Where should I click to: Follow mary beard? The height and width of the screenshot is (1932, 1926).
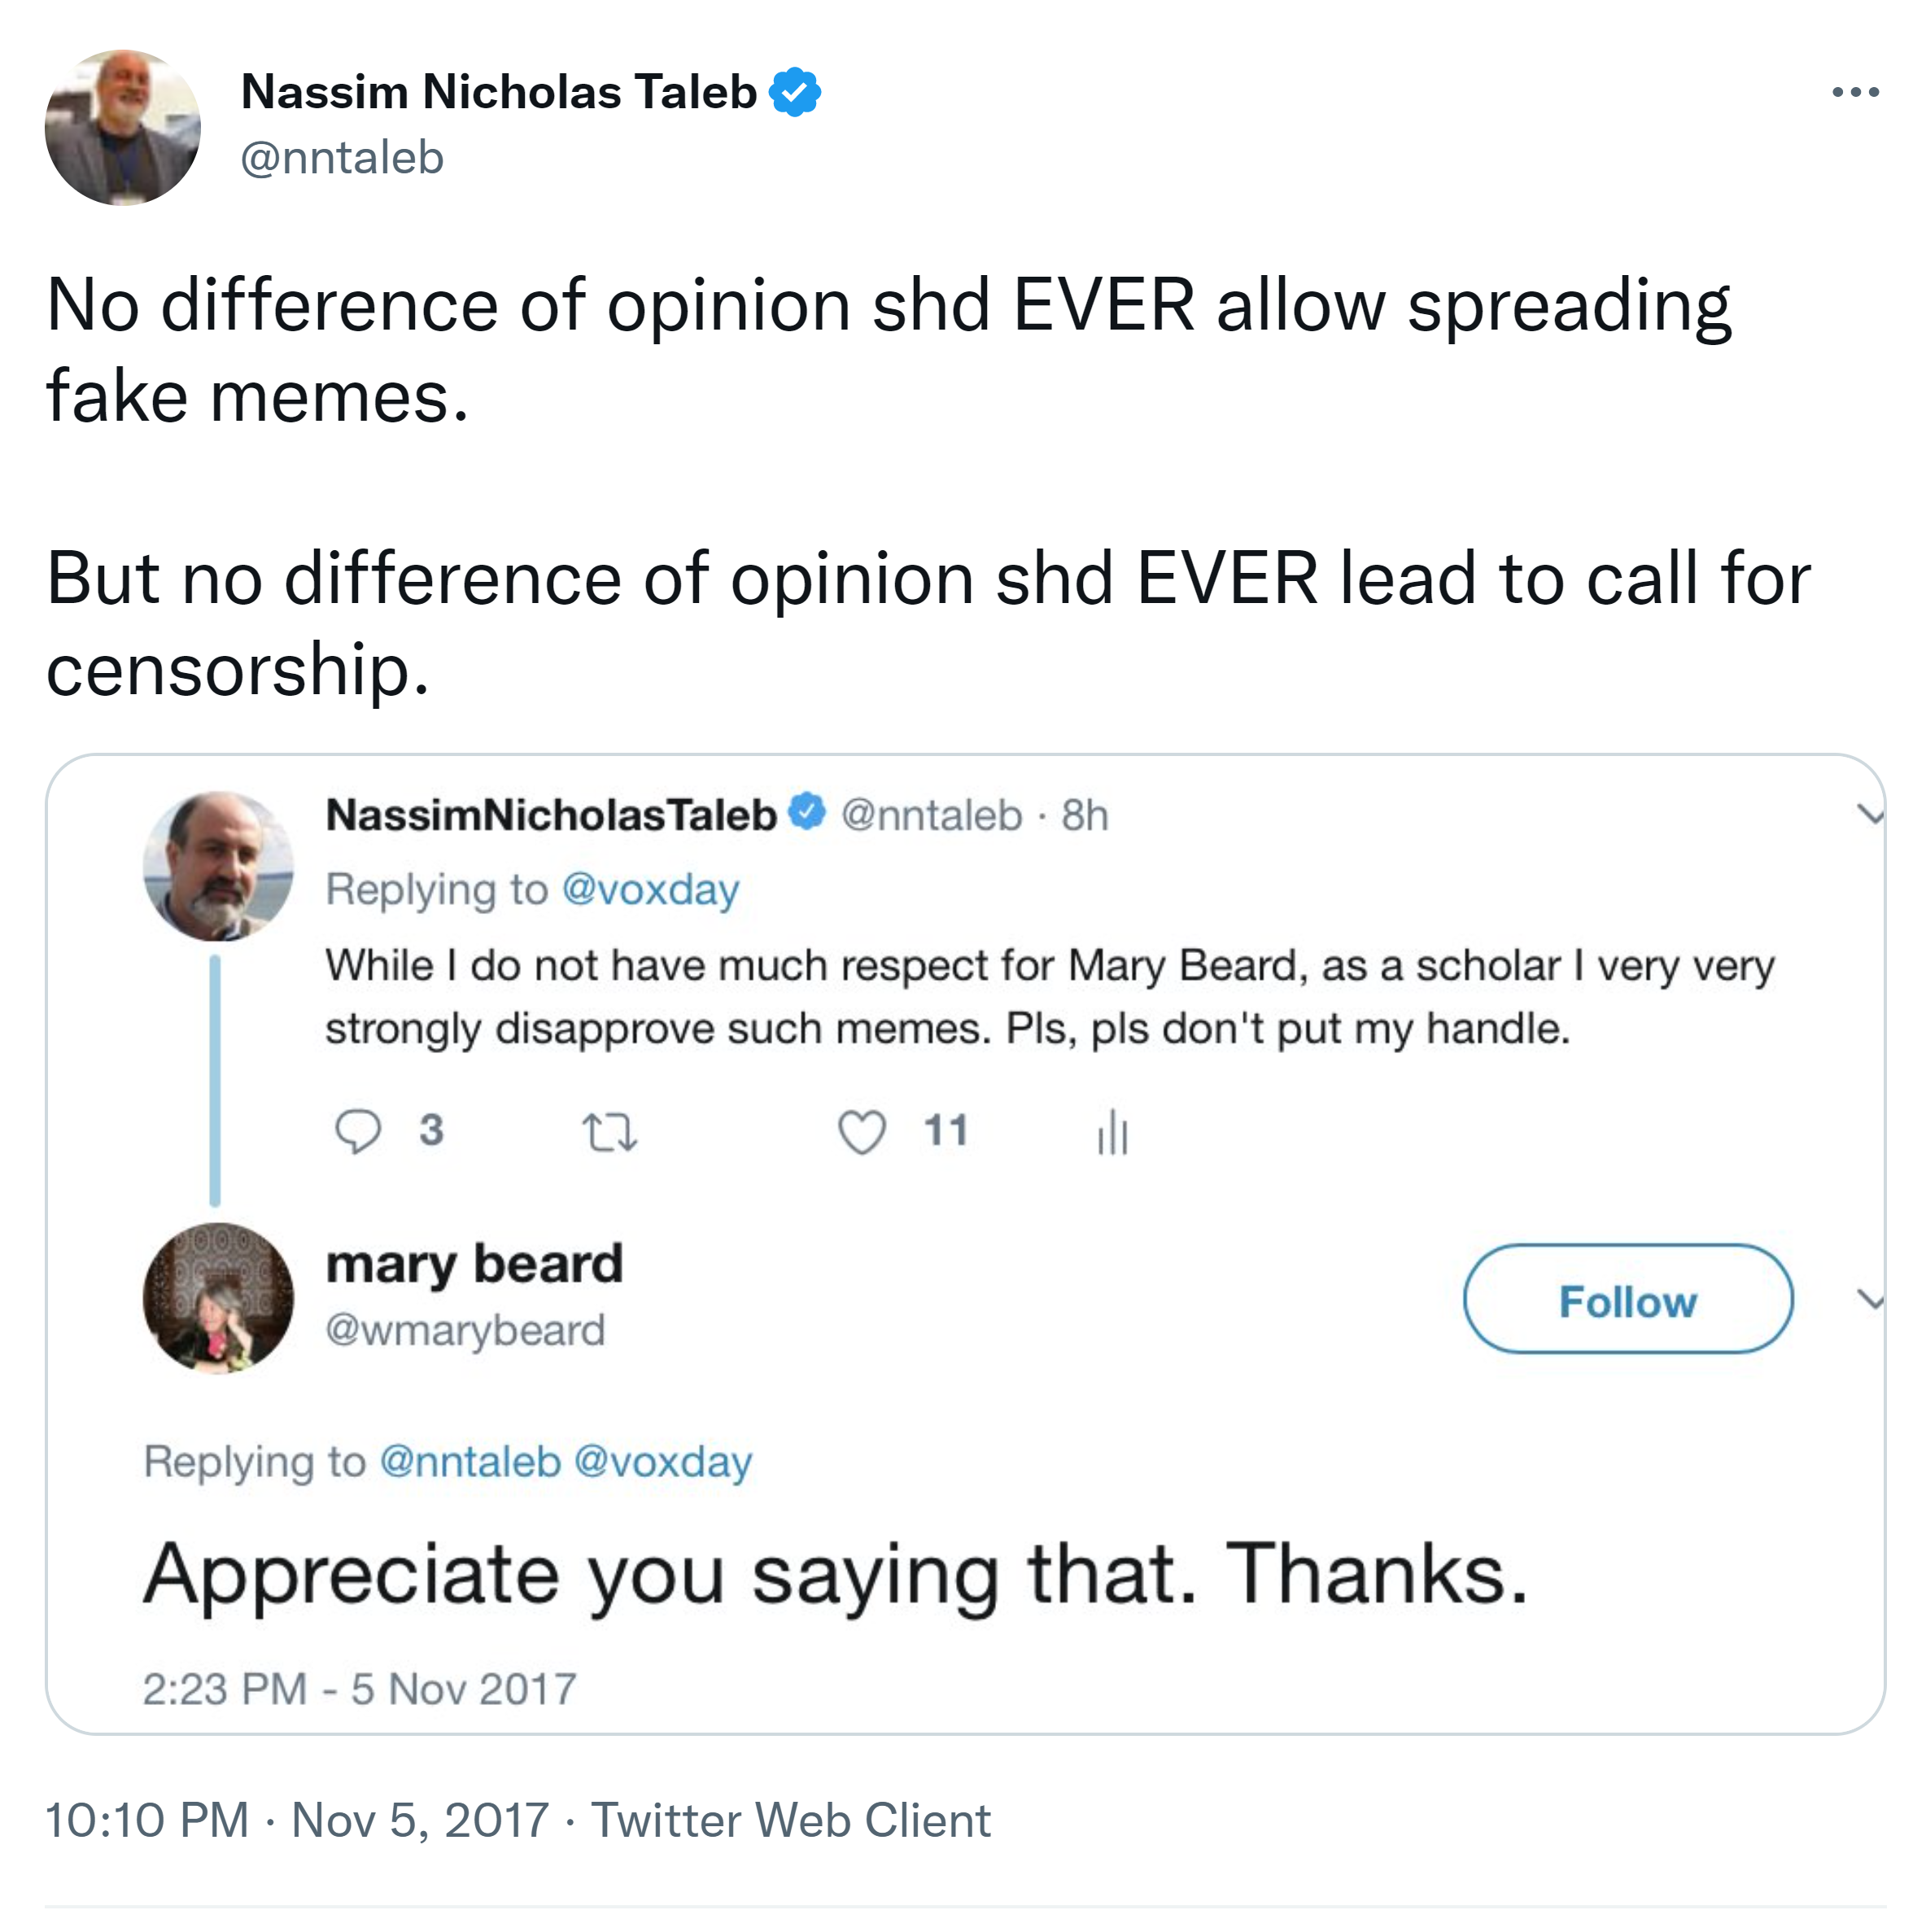point(1627,1300)
